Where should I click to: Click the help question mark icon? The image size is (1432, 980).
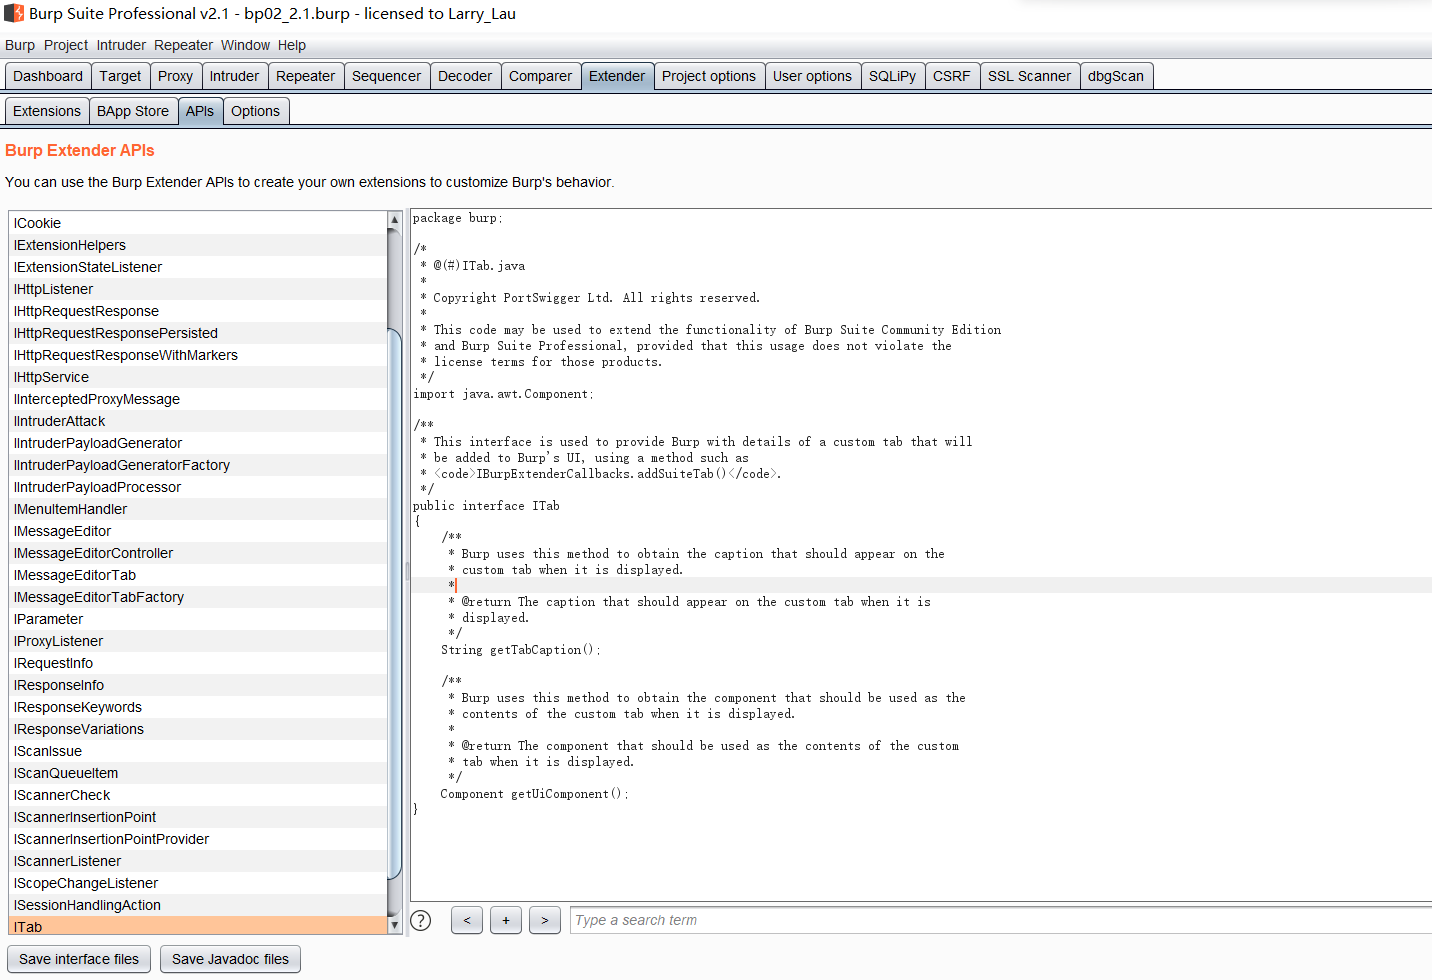[421, 920]
